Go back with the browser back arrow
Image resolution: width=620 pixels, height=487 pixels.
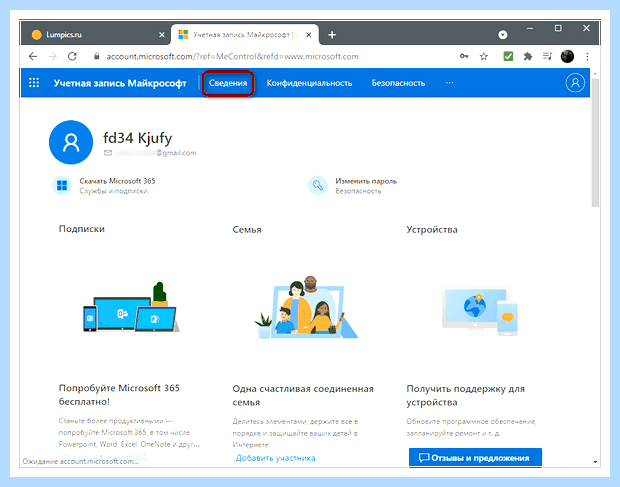pyautogui.click(x=33, y=57)
